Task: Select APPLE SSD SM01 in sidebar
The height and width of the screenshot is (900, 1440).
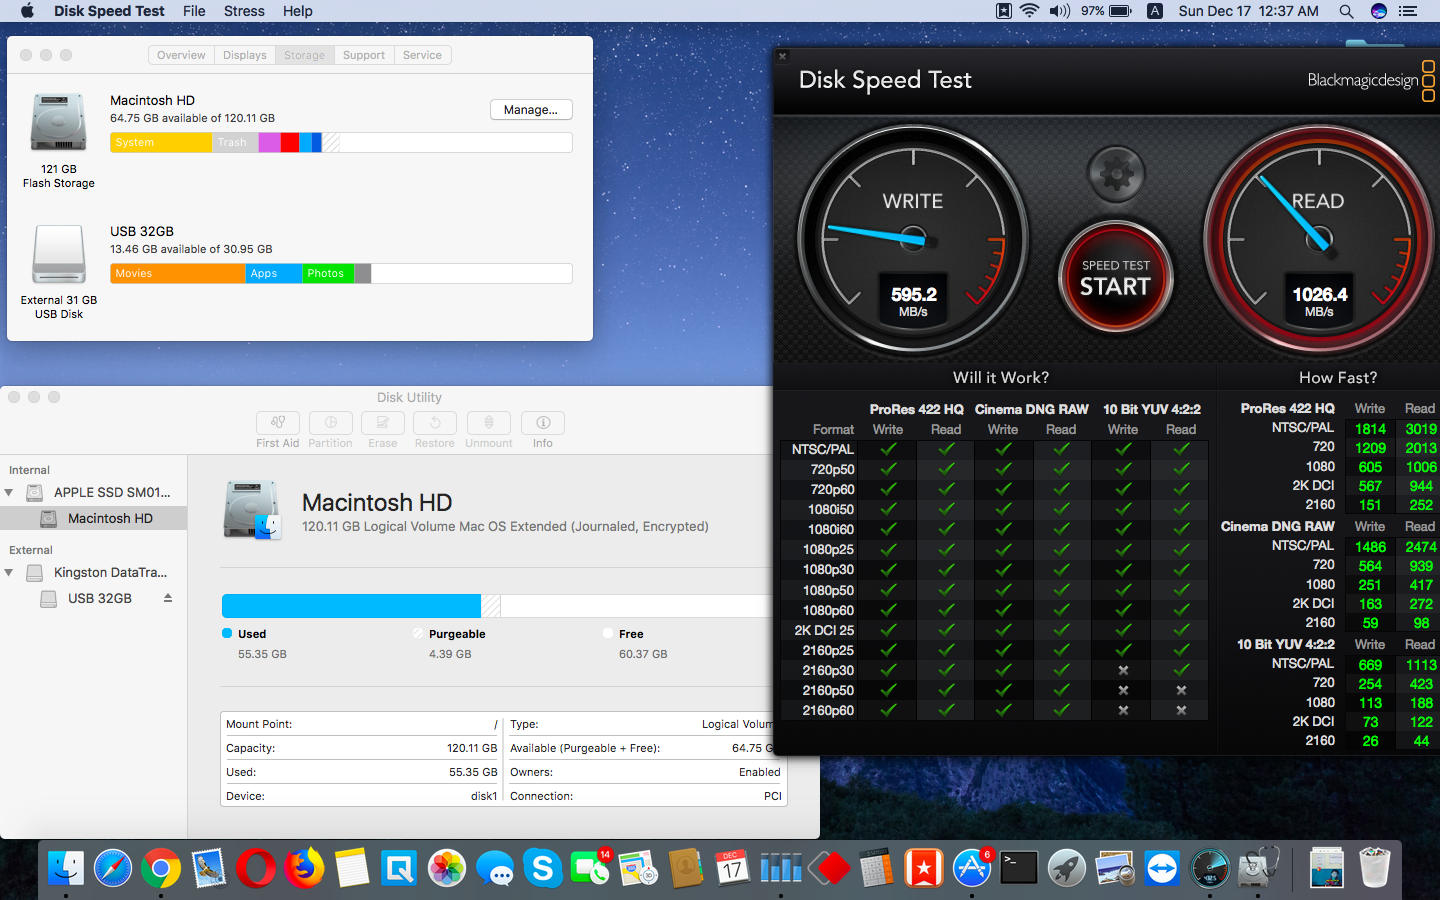Action: (x=93, y=492)
